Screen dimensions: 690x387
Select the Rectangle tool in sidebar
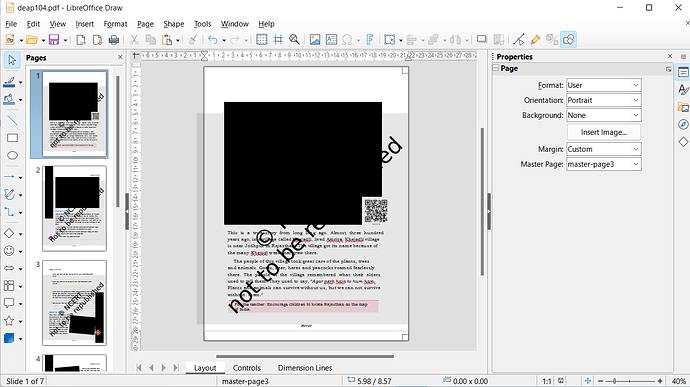click(x=12, y=138)
